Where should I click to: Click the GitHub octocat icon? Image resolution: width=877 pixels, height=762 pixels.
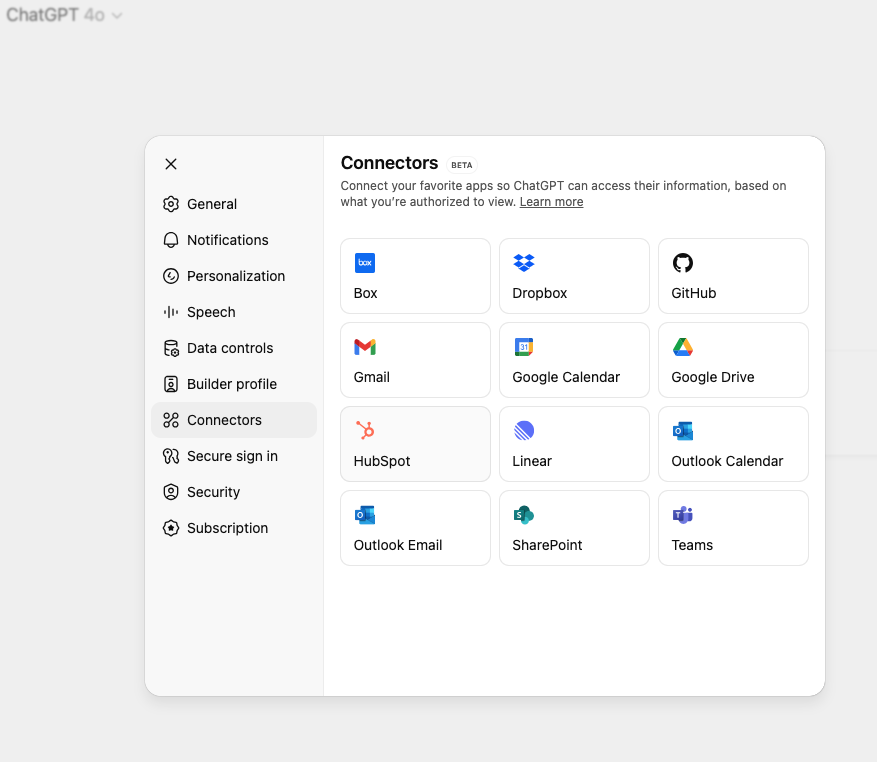pyautogui.click(x=682, y=263)
